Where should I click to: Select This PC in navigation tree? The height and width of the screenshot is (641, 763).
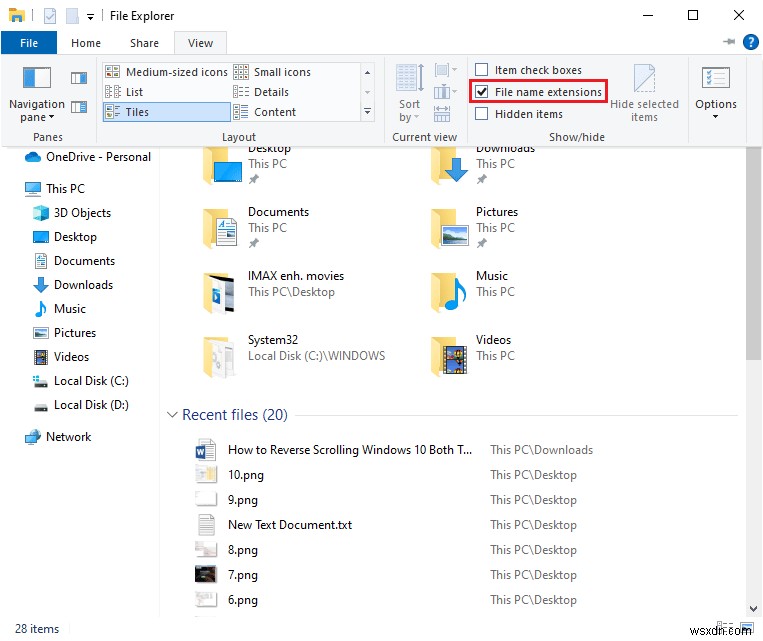(x=55, y=188)
